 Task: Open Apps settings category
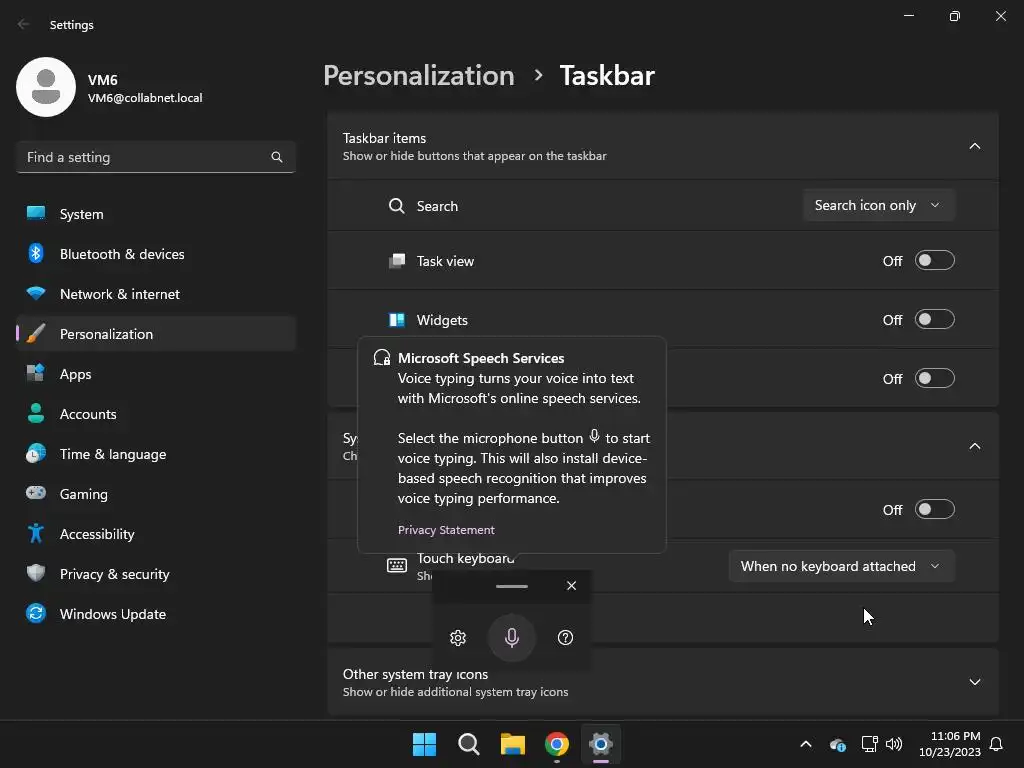[156, 374]
